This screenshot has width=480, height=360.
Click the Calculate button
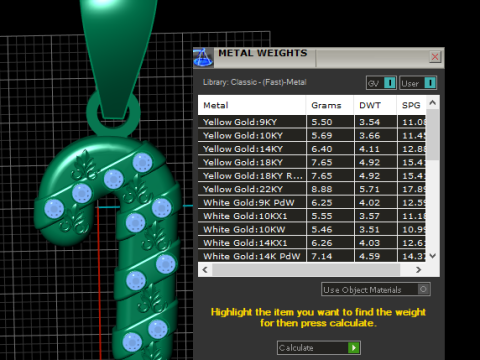pos(319,348)
